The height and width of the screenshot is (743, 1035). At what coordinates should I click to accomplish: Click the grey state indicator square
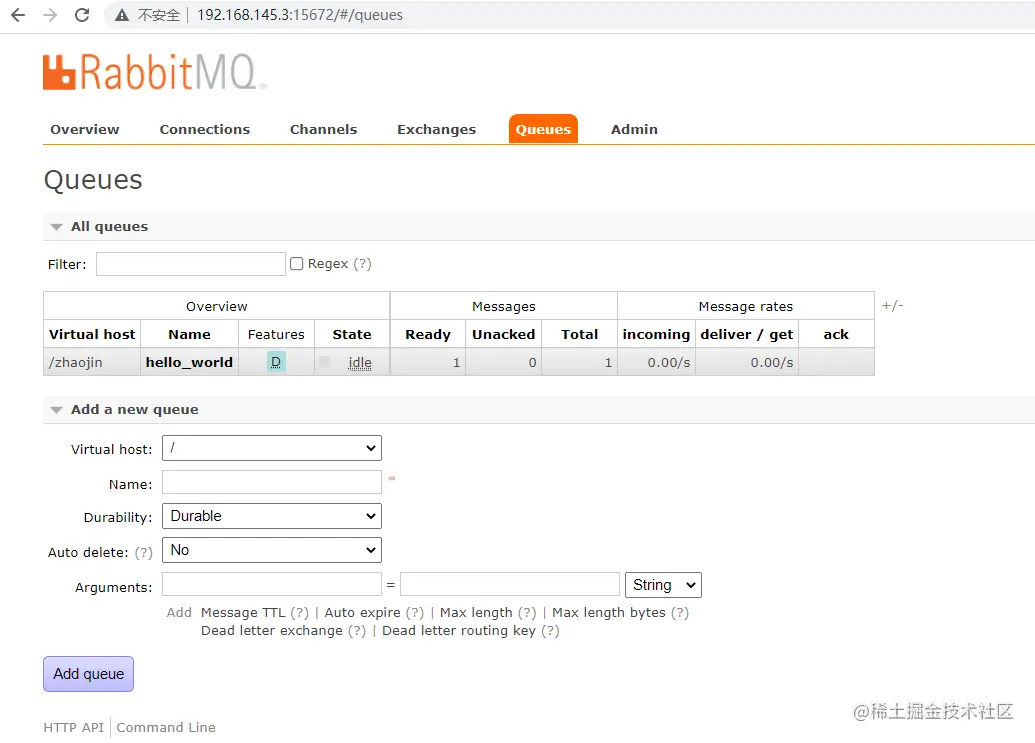(x=324, y=361)
